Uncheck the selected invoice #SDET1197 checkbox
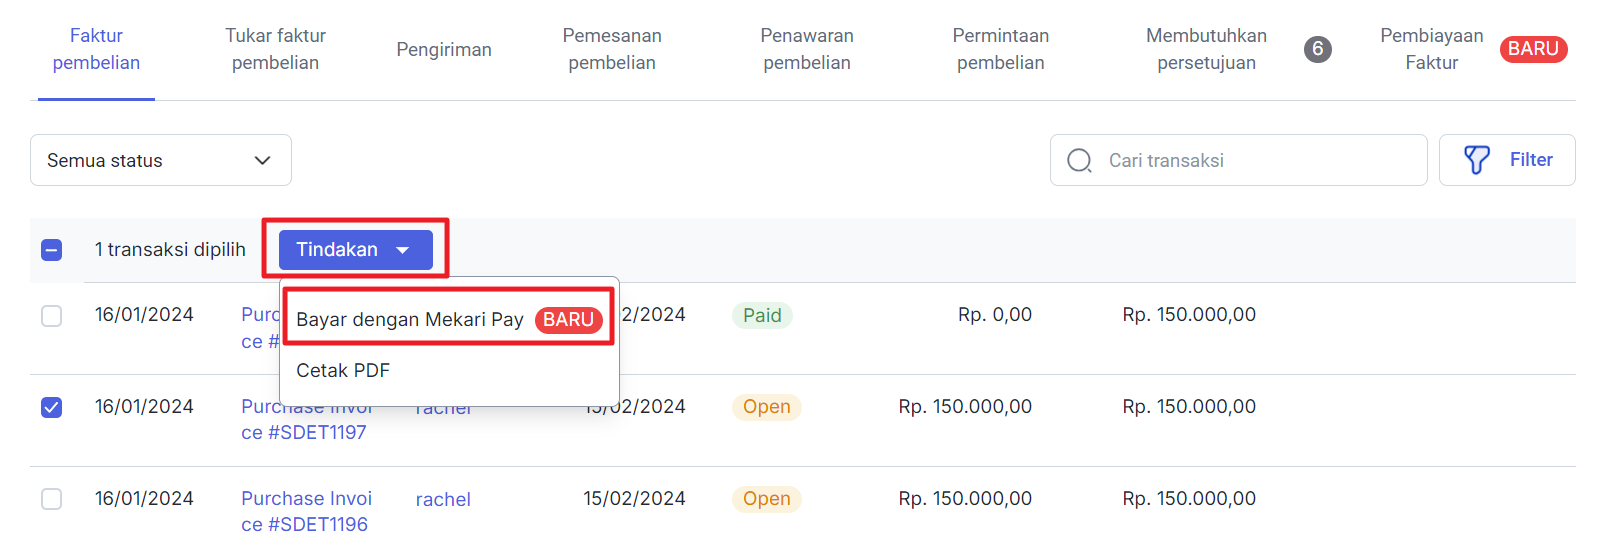The width and height of the screenshot is (1600, 552). [52, 407]
